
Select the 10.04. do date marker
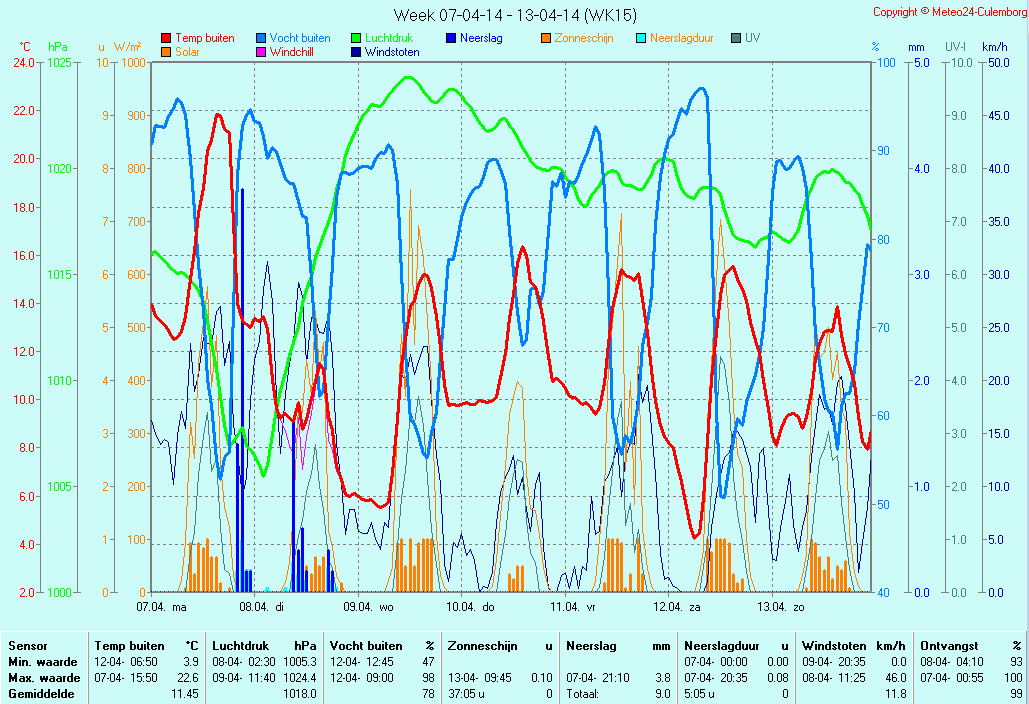(470, 607)
